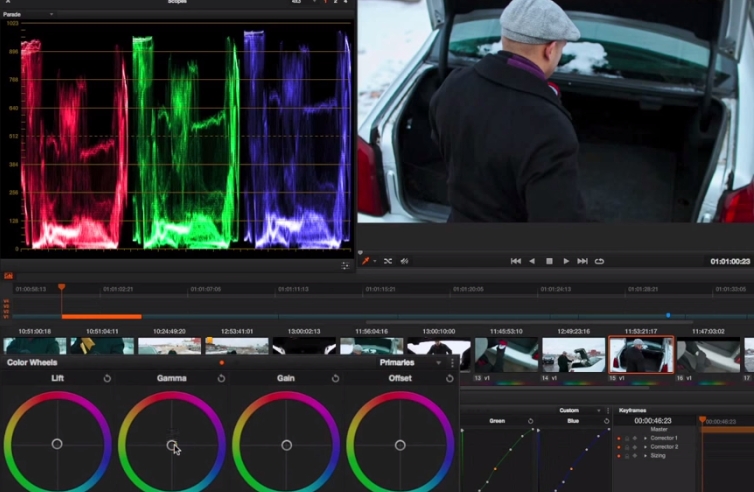Select clip thumbnail 10:24:49:20
754x492 pixels.
169,346
